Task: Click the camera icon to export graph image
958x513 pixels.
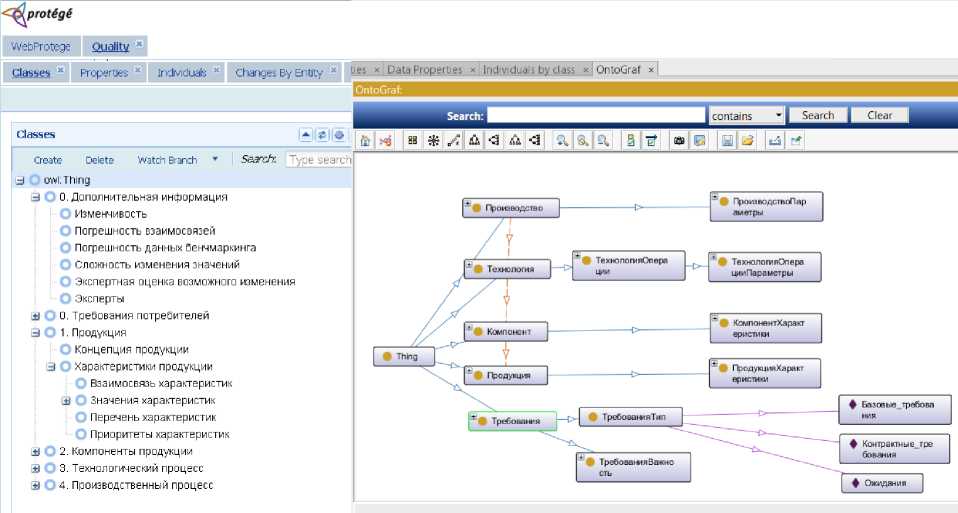Action: [x=679, y=141]
